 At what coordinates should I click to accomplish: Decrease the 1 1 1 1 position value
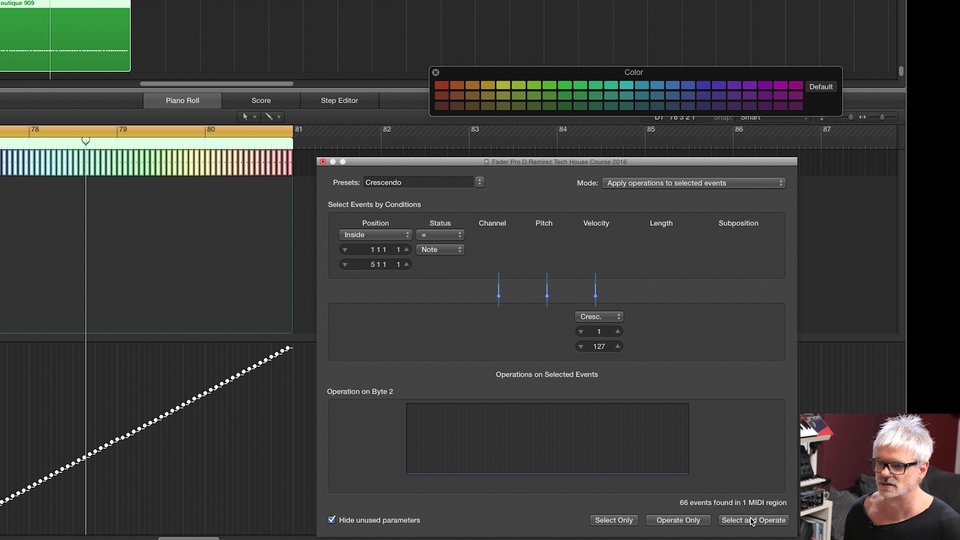[345, 250]
